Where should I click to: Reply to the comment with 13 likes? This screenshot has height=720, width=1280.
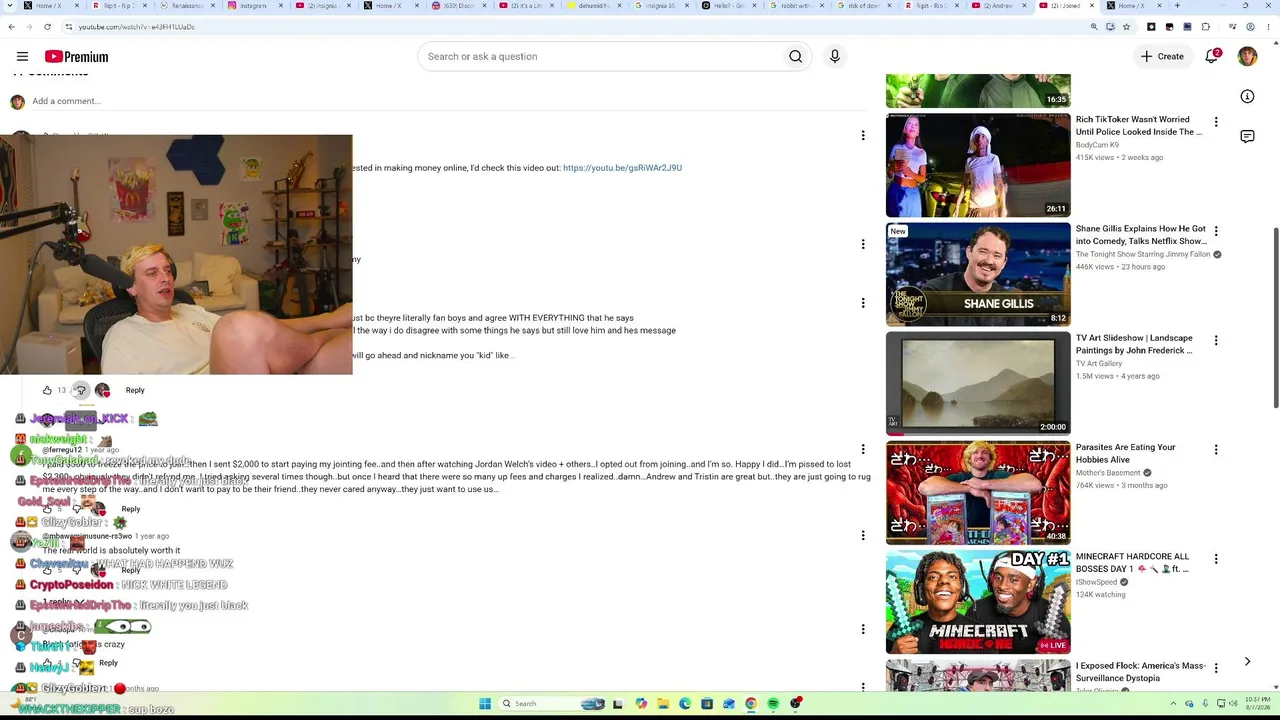[135, 390]
